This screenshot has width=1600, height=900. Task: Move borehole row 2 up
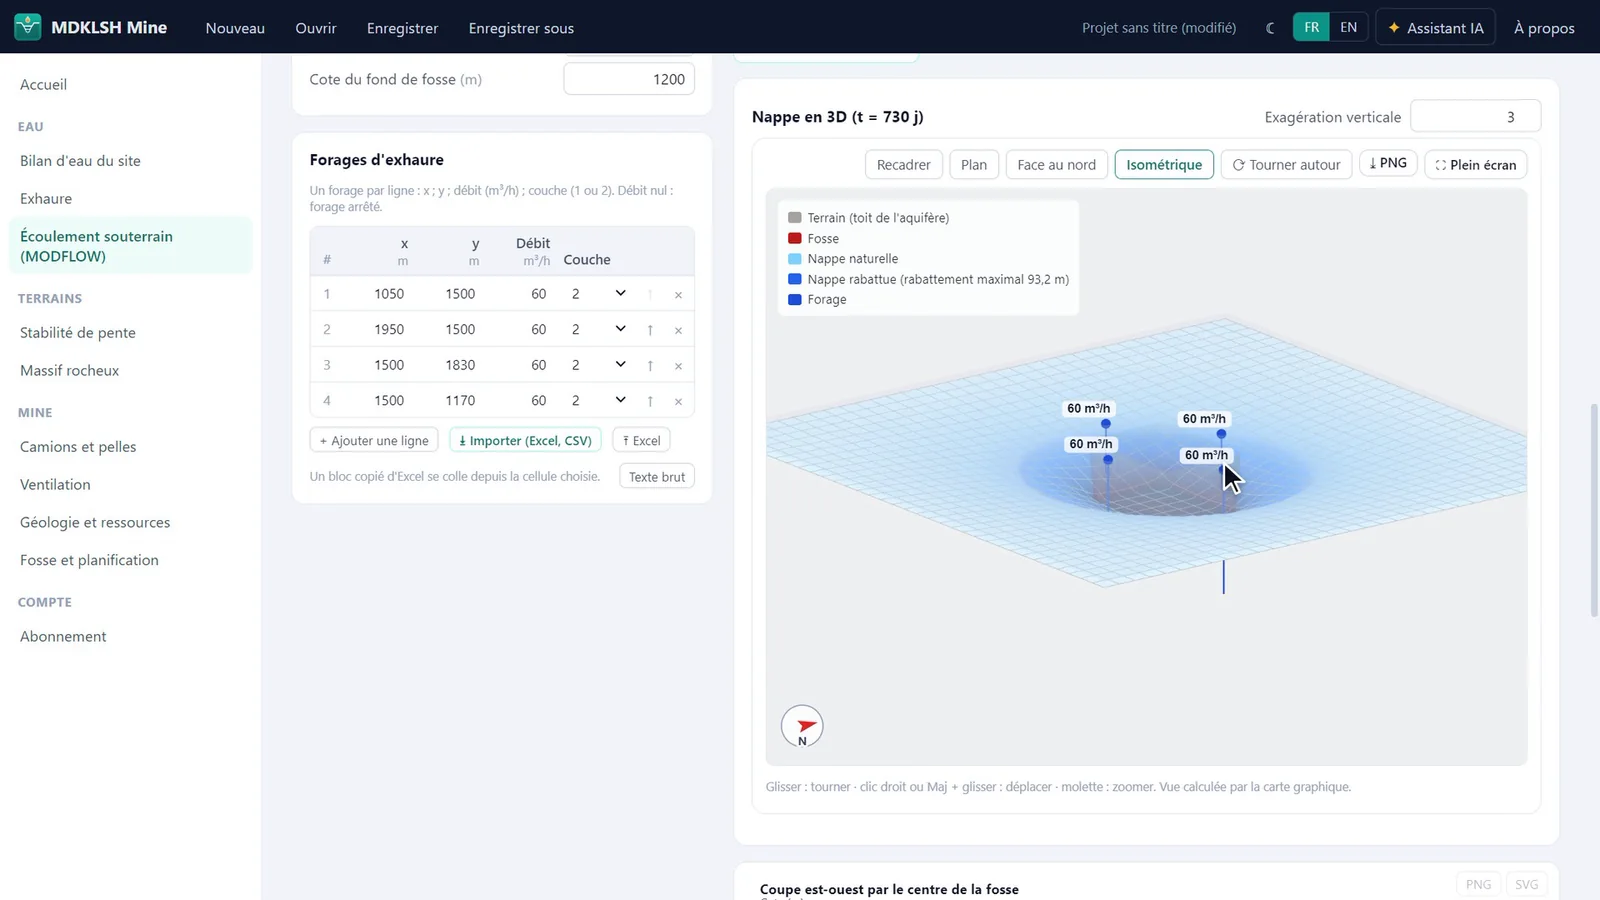point(650,330)
